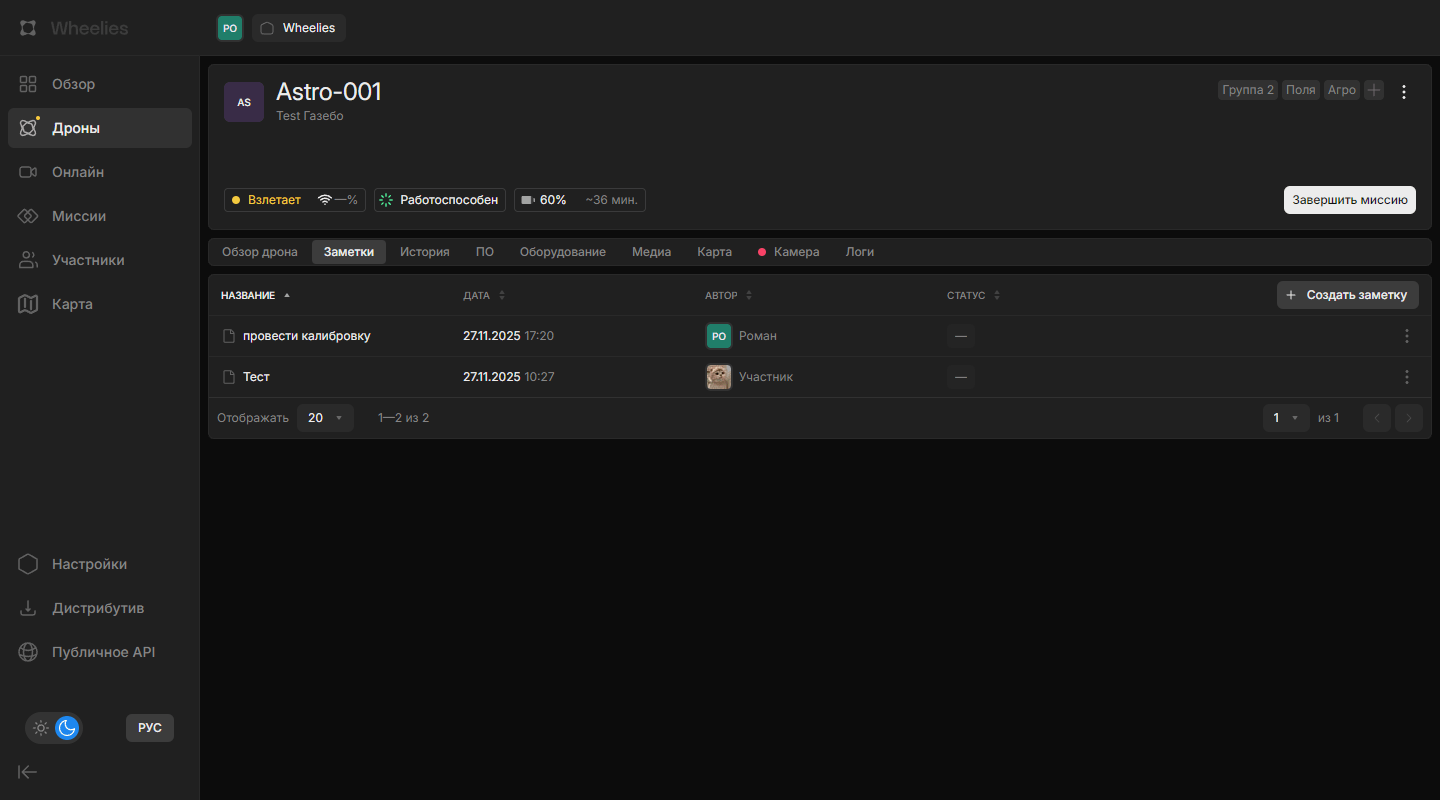Open Публичное API globe icon
The height and width of the screenshot is (800, 1440).
[x=28, y=652]
